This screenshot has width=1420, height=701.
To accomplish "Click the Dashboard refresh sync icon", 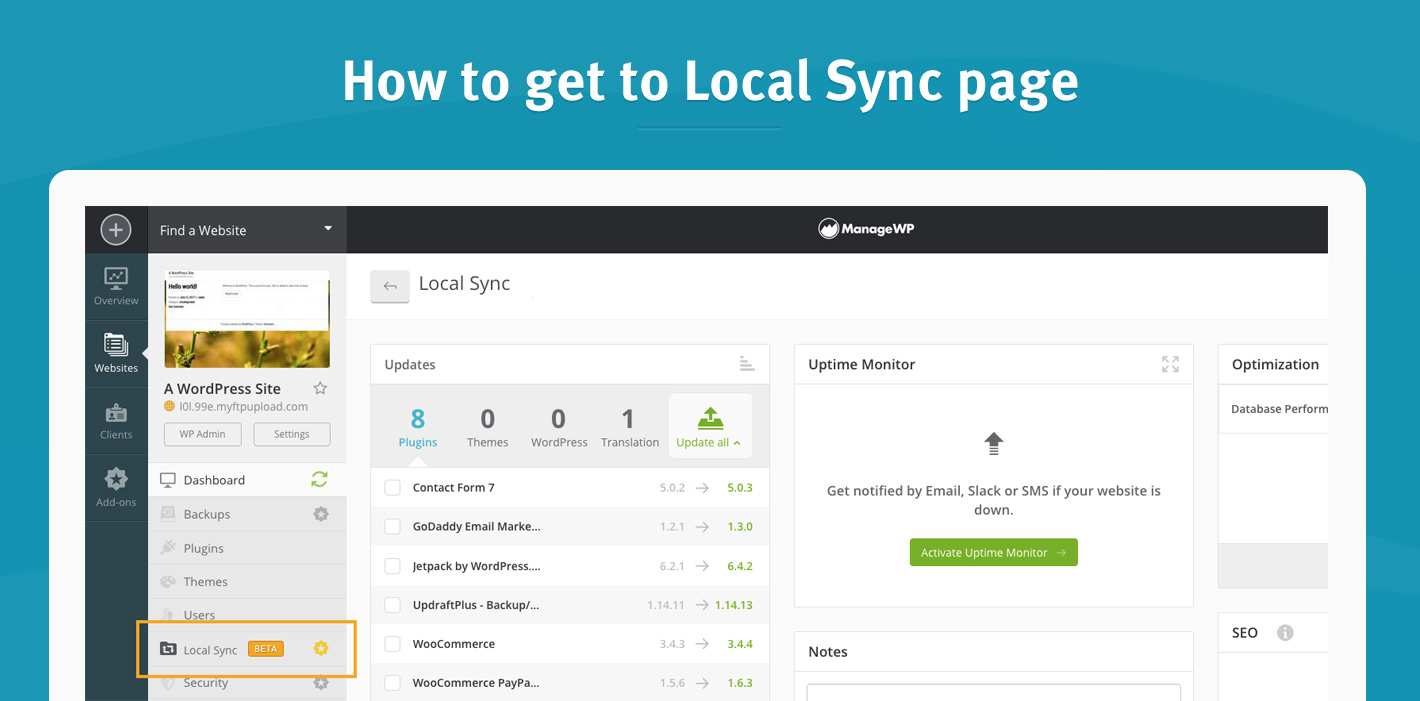I will (x=319, y=480).
